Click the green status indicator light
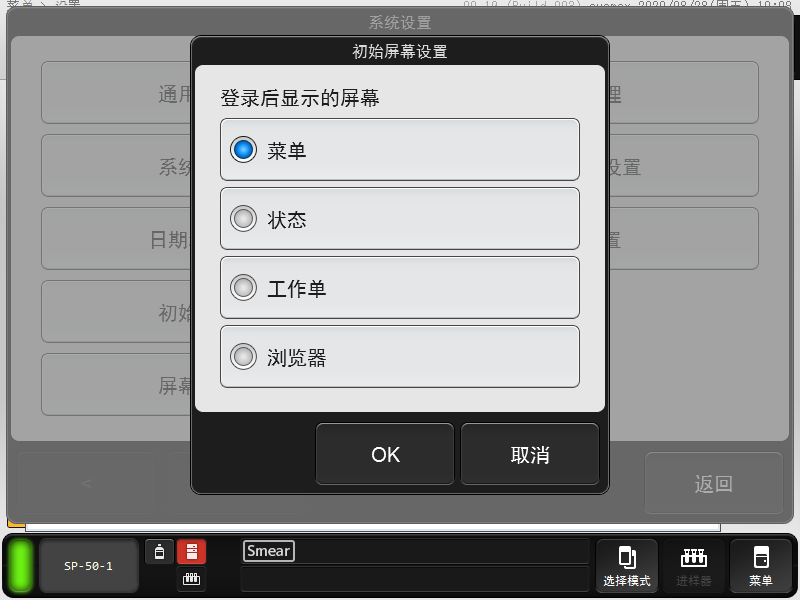Image resolution: width=800 pixels, height=600 pixels. [x=21, y=566]
